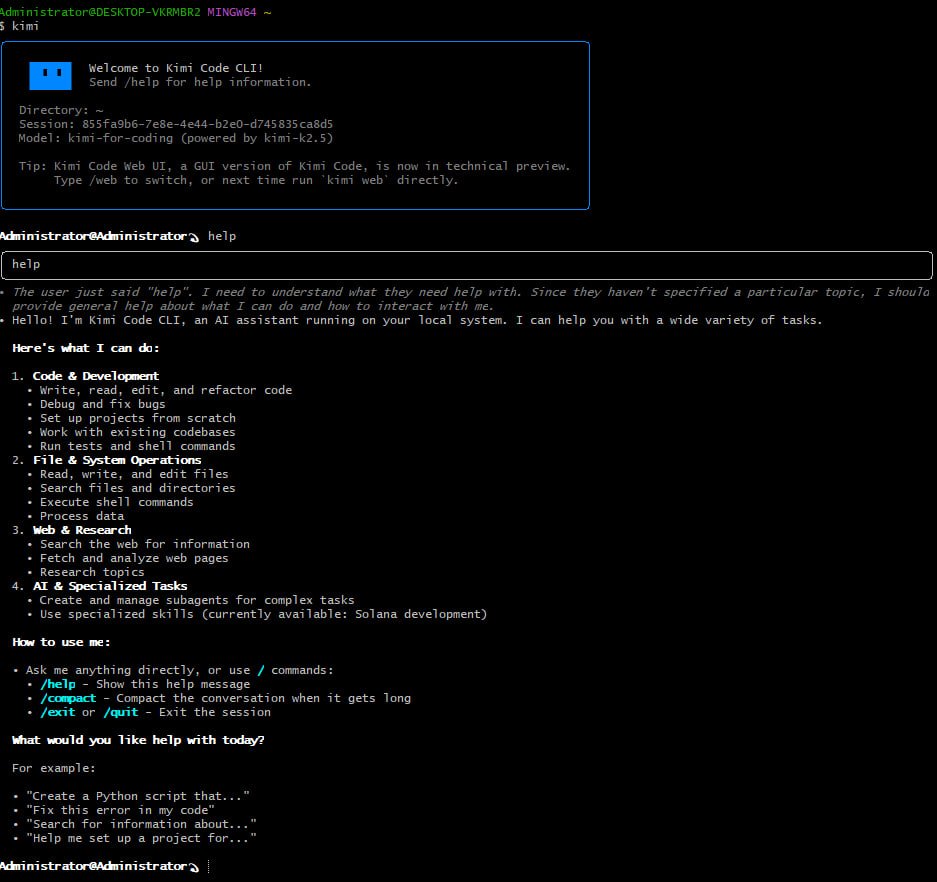The width and height of the screenshot is (937, 882).
Task: Click the 'Web & Research' heading
Action: [x=82, y=530]
